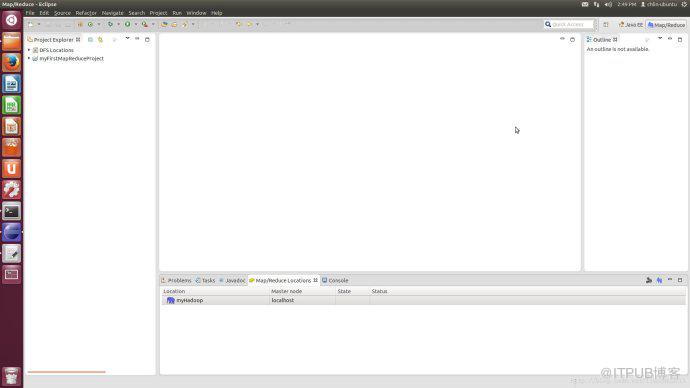The image size is (690, 388).
Task: Open the Run menu
Action: (x=177, y=13)
